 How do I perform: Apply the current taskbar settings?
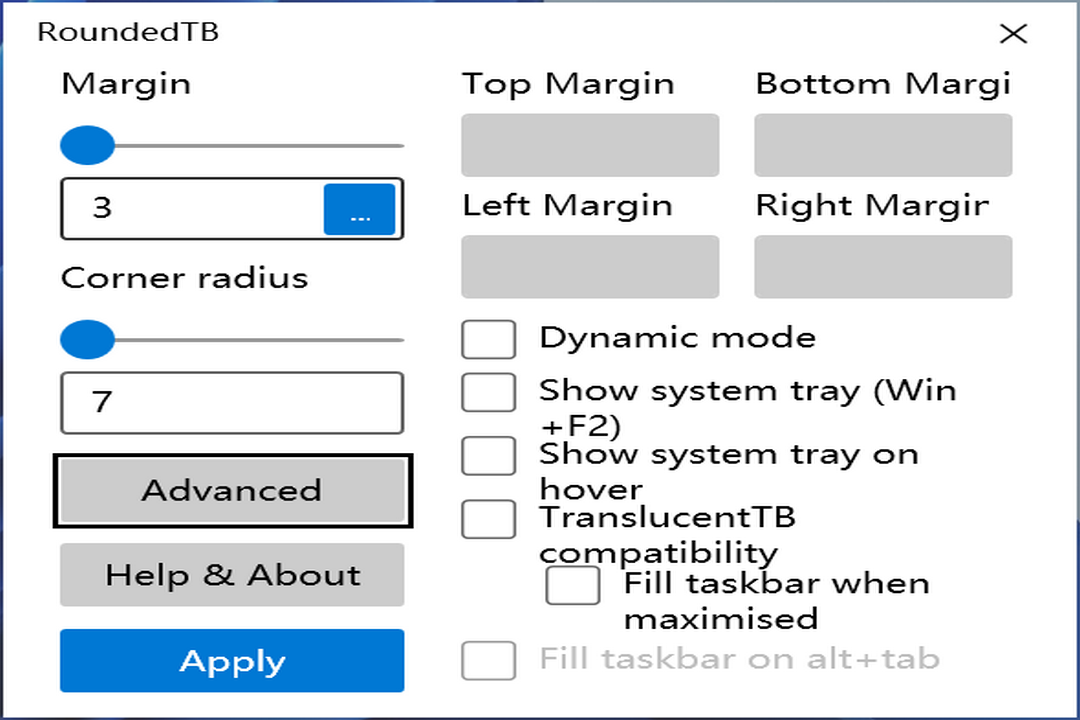pyautogui.click(x=232, y=661)
